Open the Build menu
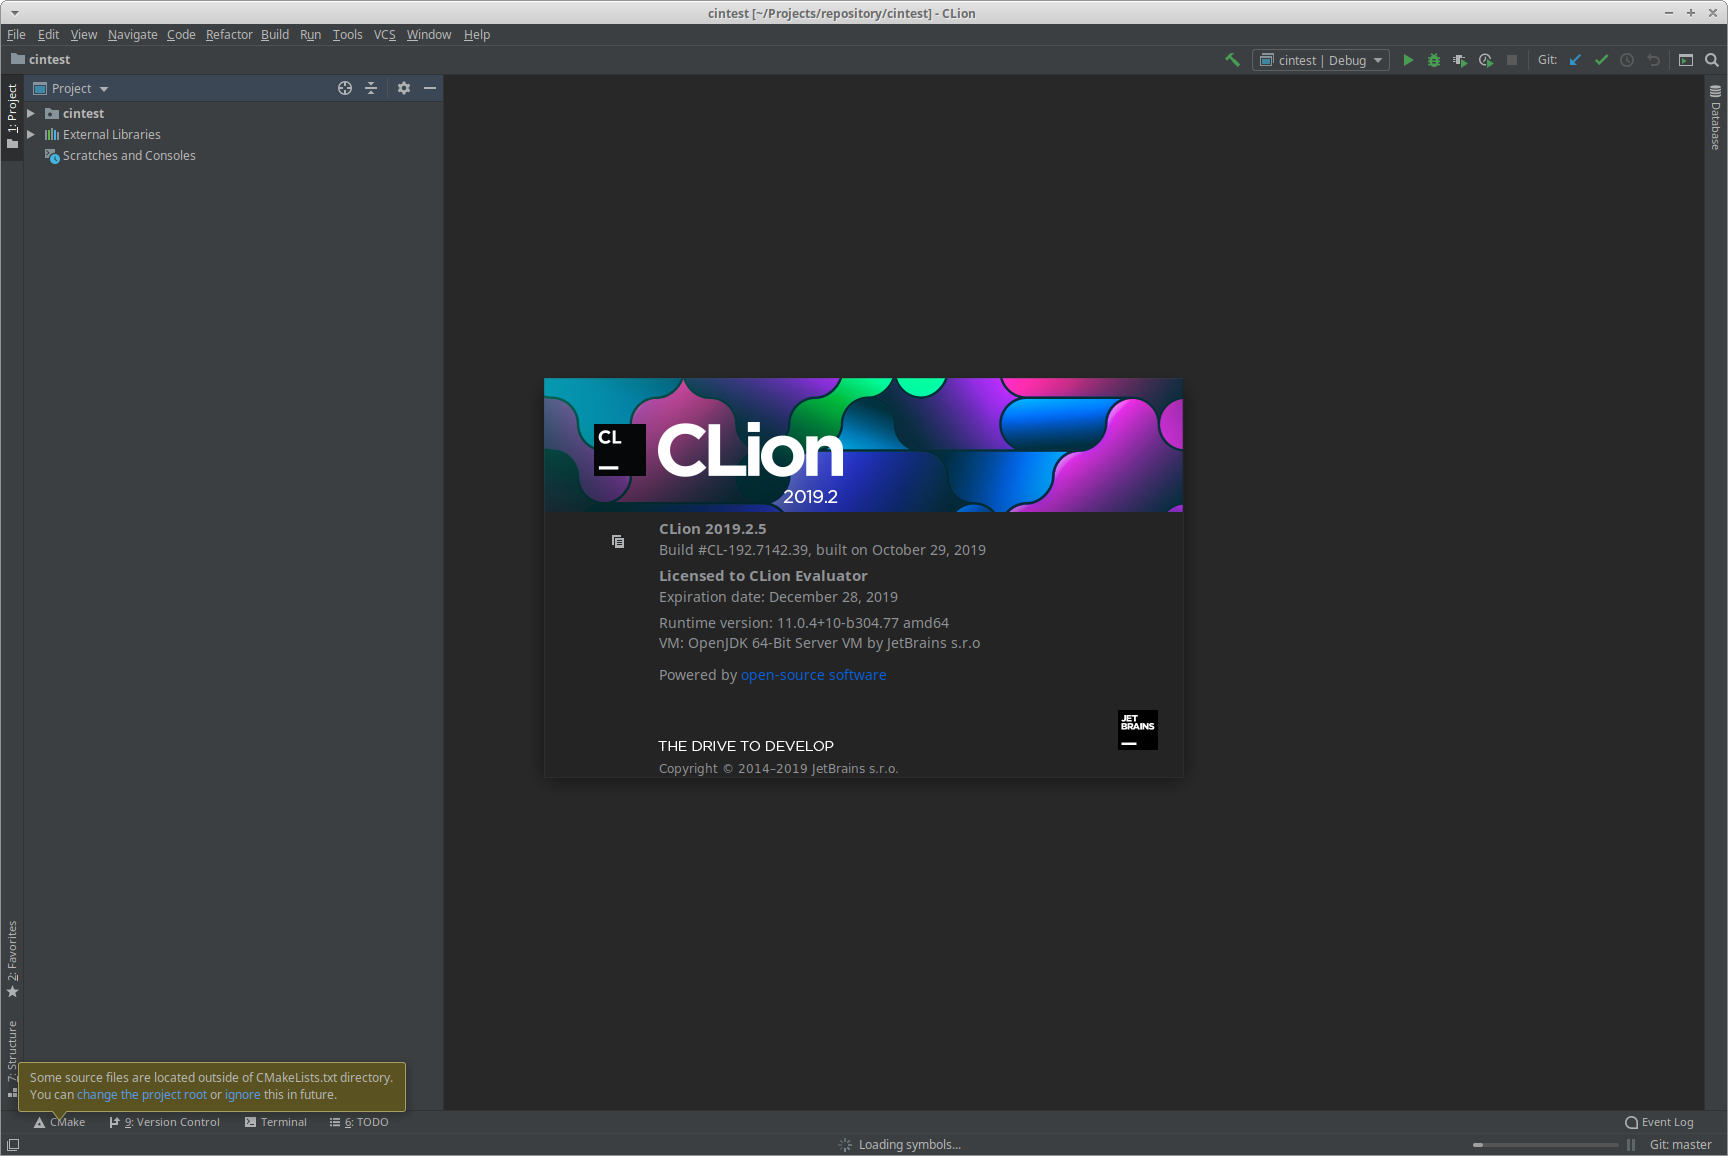 pyautogui.click(x=275, y=35)
